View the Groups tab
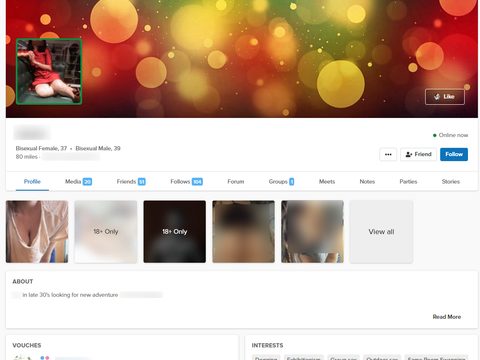The image size is (480, 360). [281, 182]
